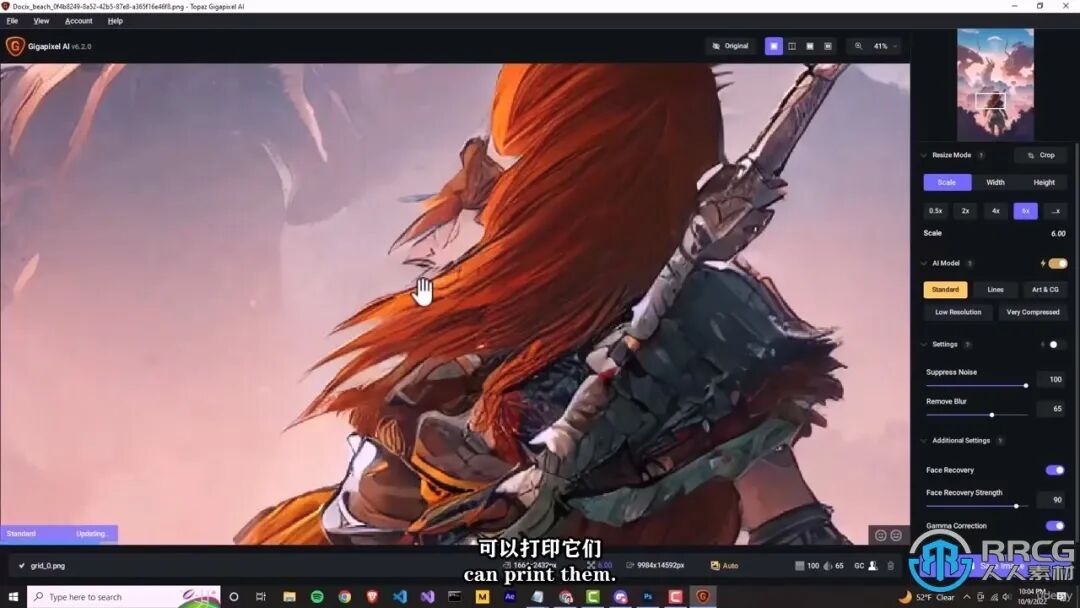
Task: Toggle the AI Model auto switch
Action: tap(1059, 264)
